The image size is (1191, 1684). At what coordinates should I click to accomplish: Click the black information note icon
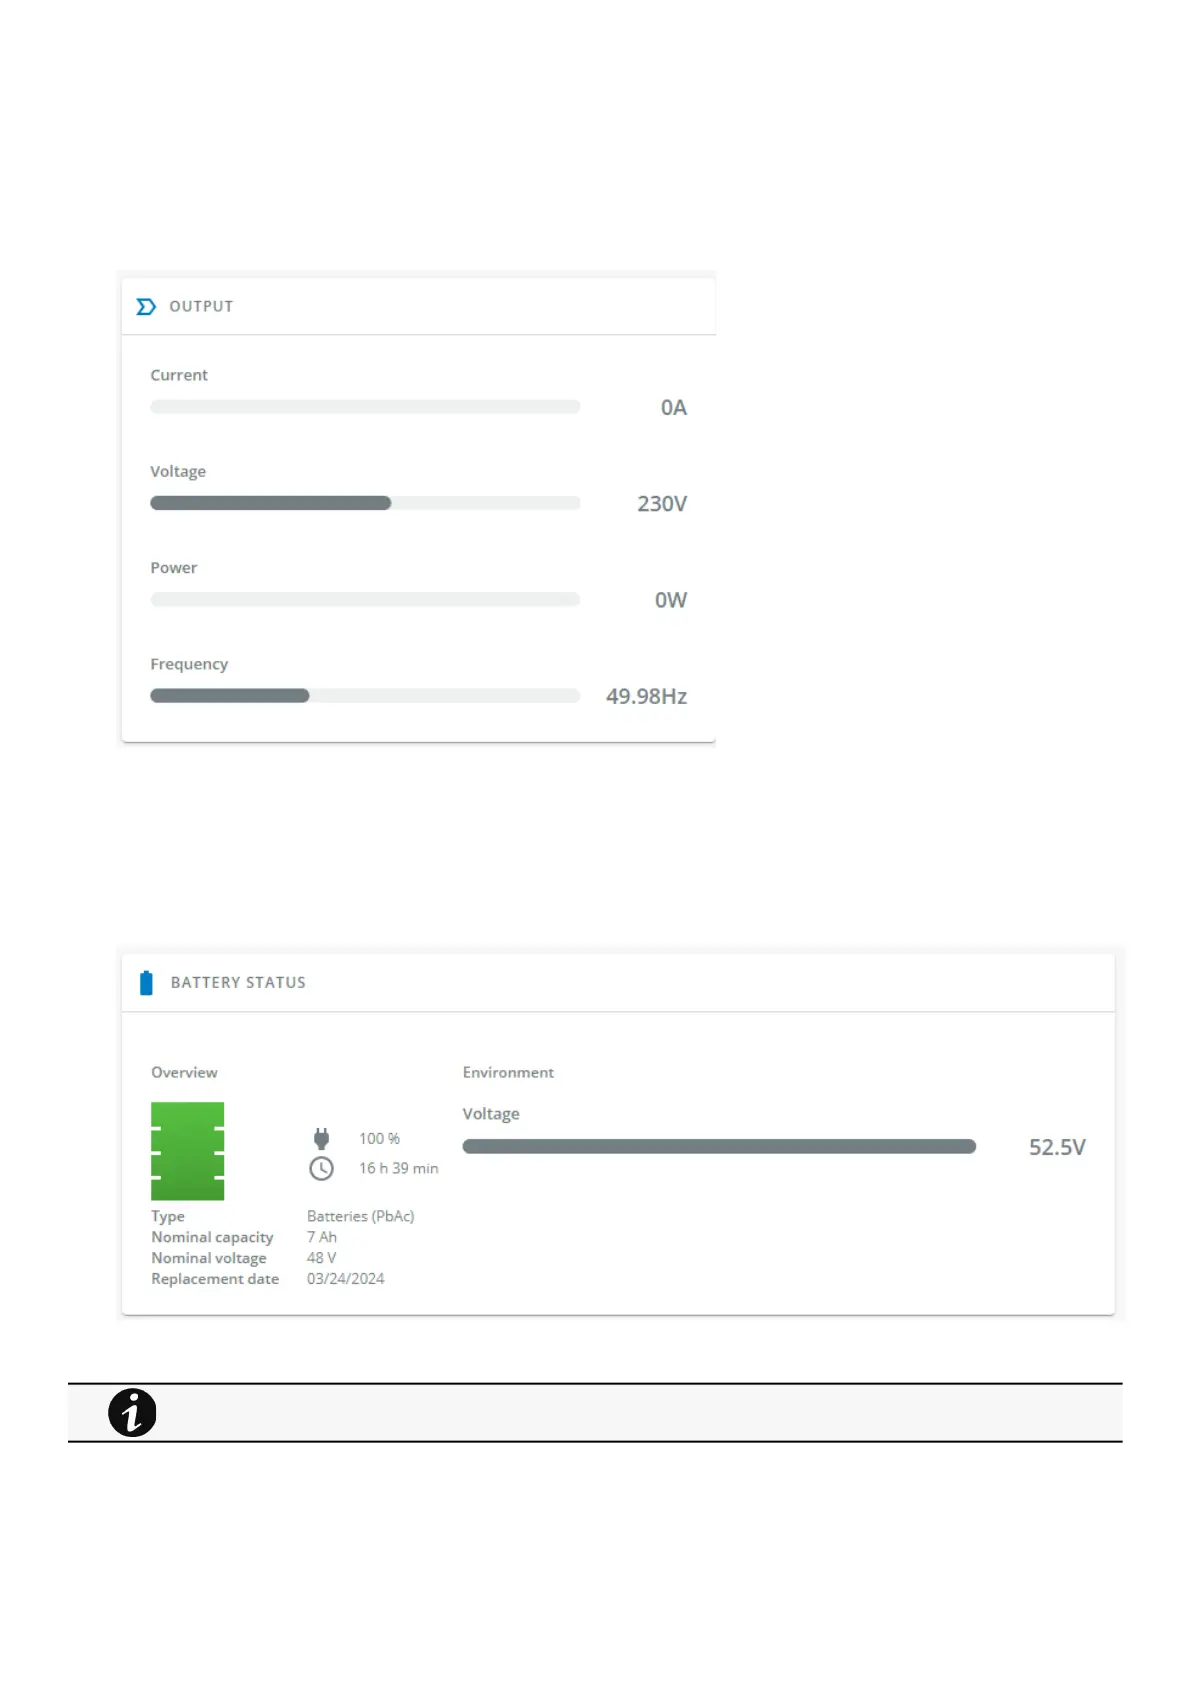tap(132, 1413)
